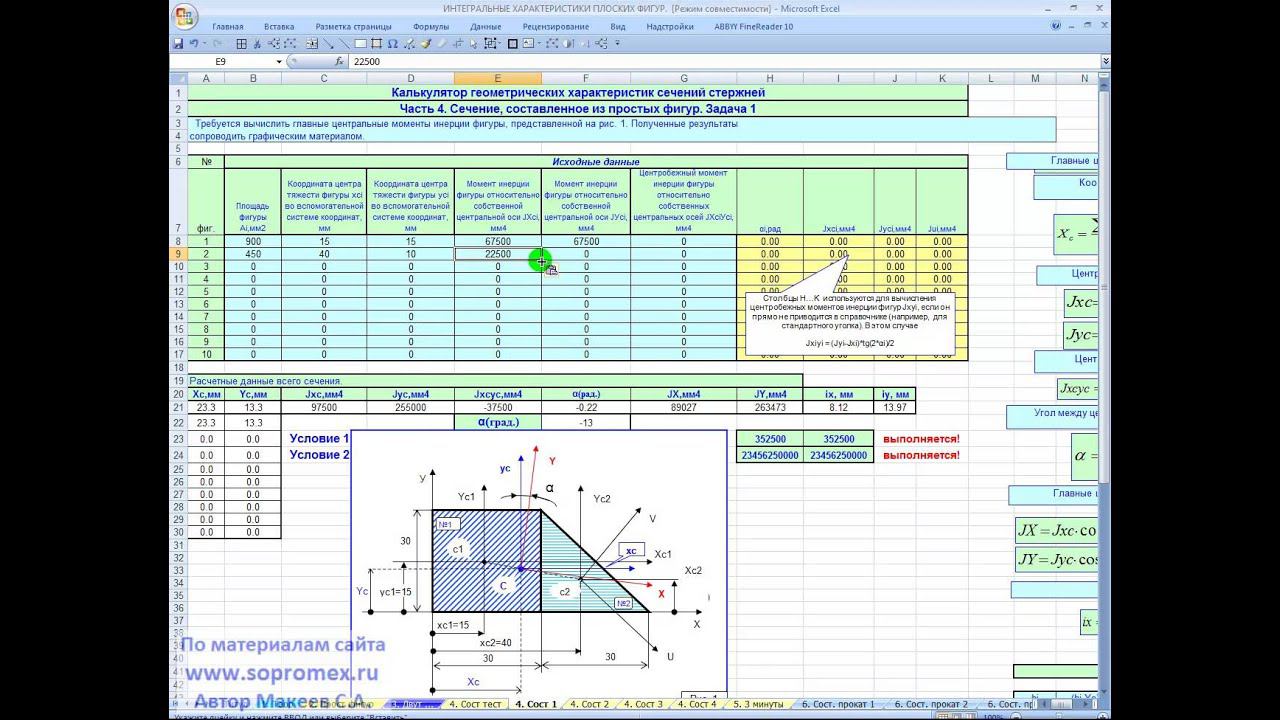Screen dimensions: 1280x720
Task: Switch to the '4. Сост тест' sheet tab
Action: point(475,704)
